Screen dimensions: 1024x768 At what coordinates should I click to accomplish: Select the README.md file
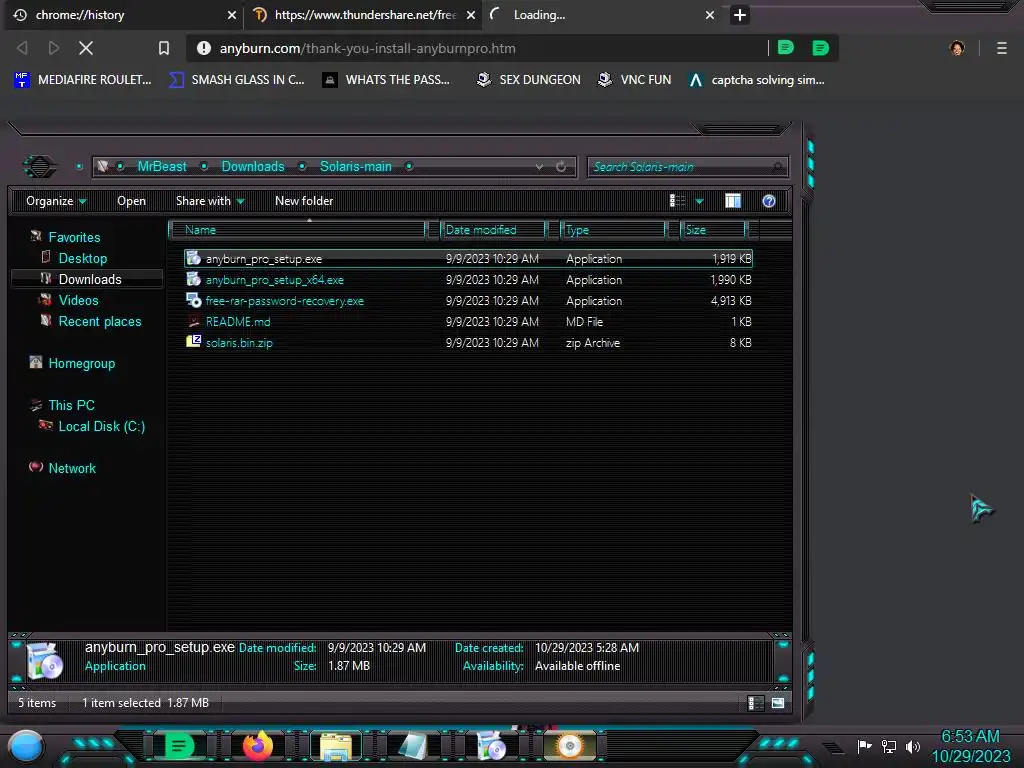(x=469, y=322)
